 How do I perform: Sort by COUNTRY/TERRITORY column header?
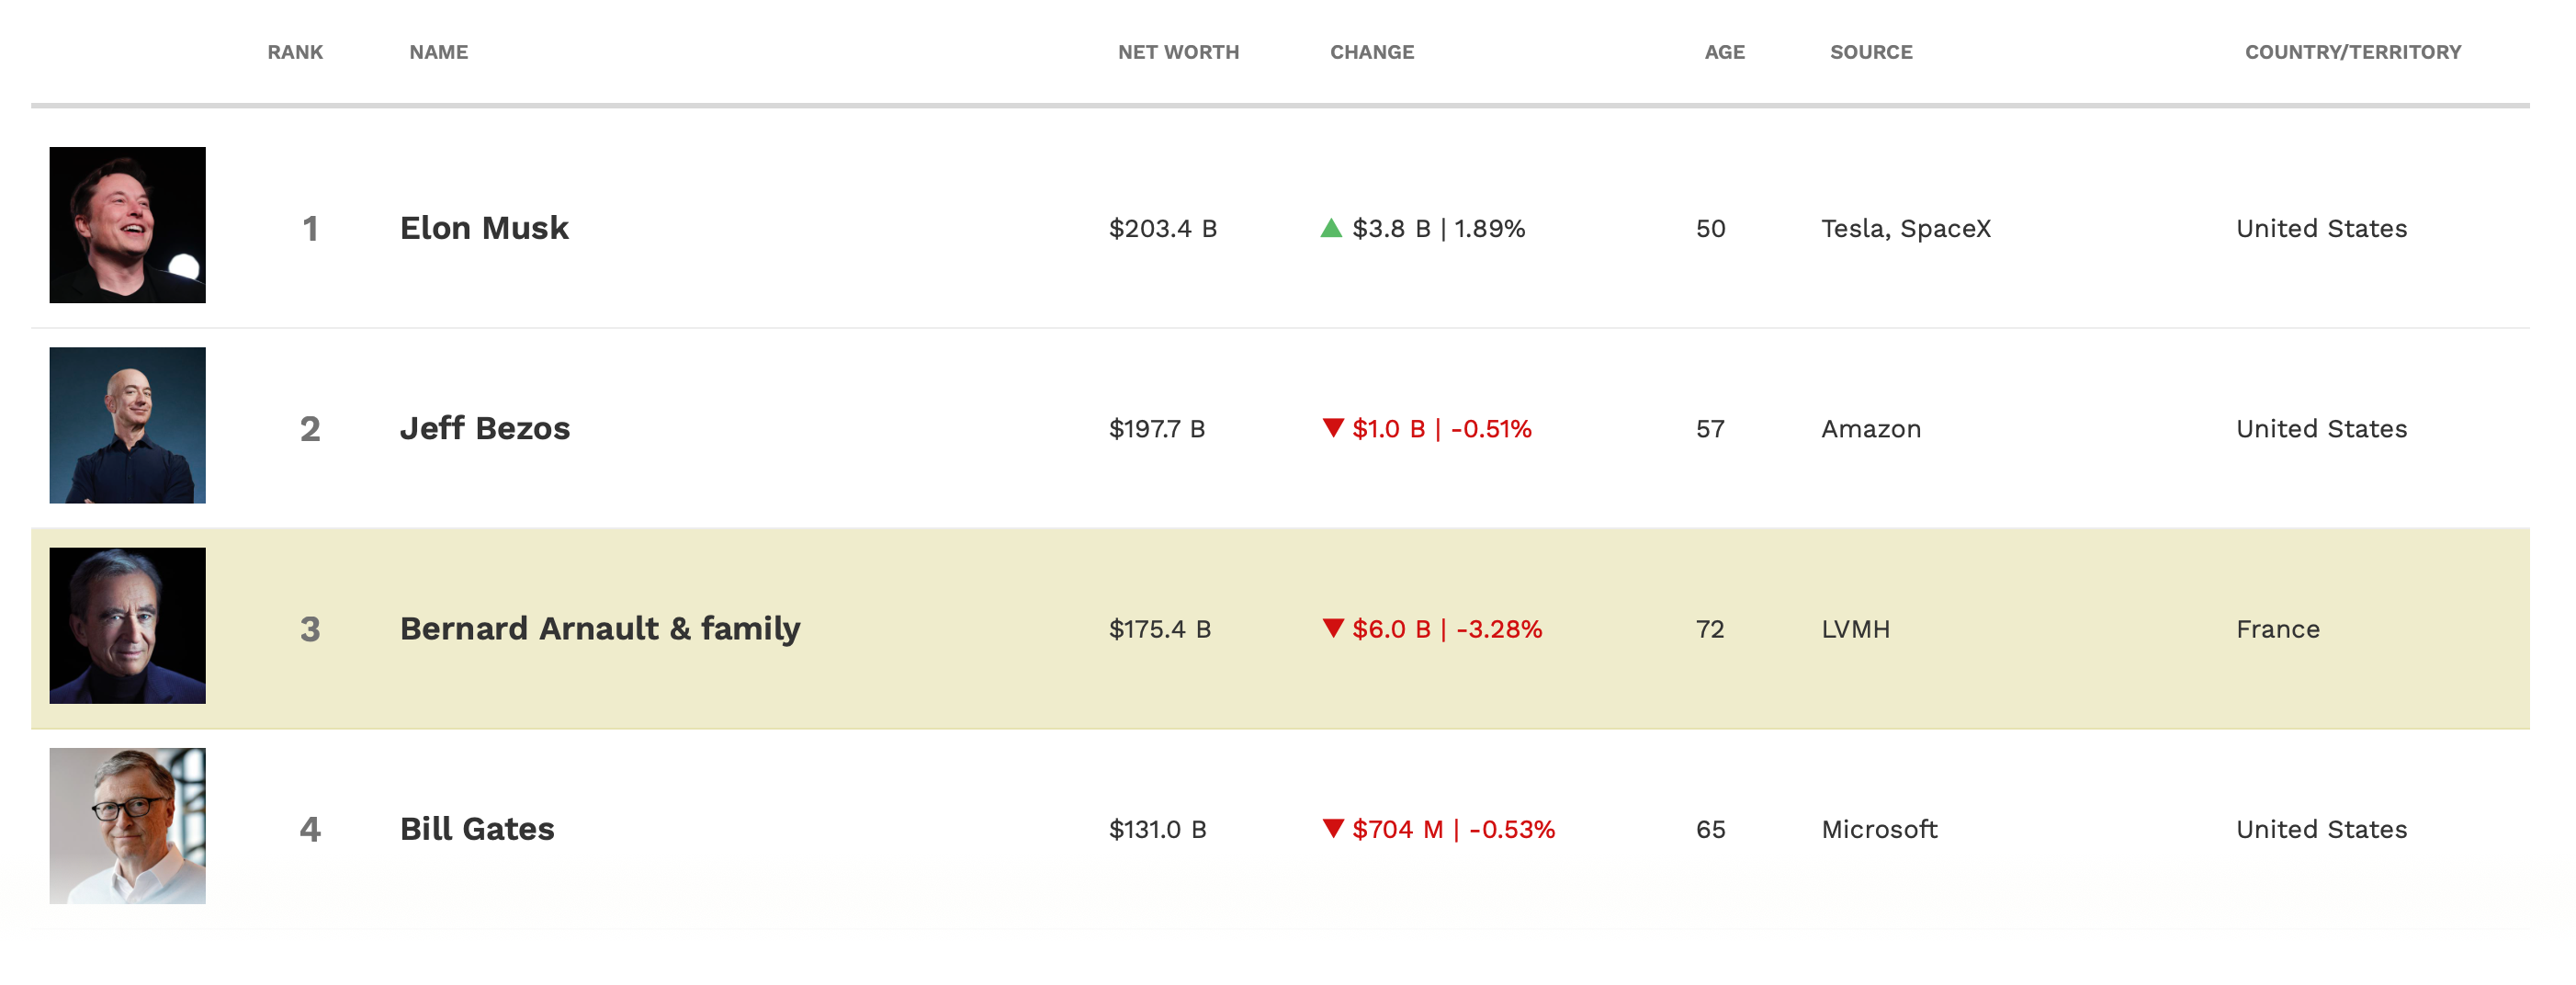[2352, 52]
